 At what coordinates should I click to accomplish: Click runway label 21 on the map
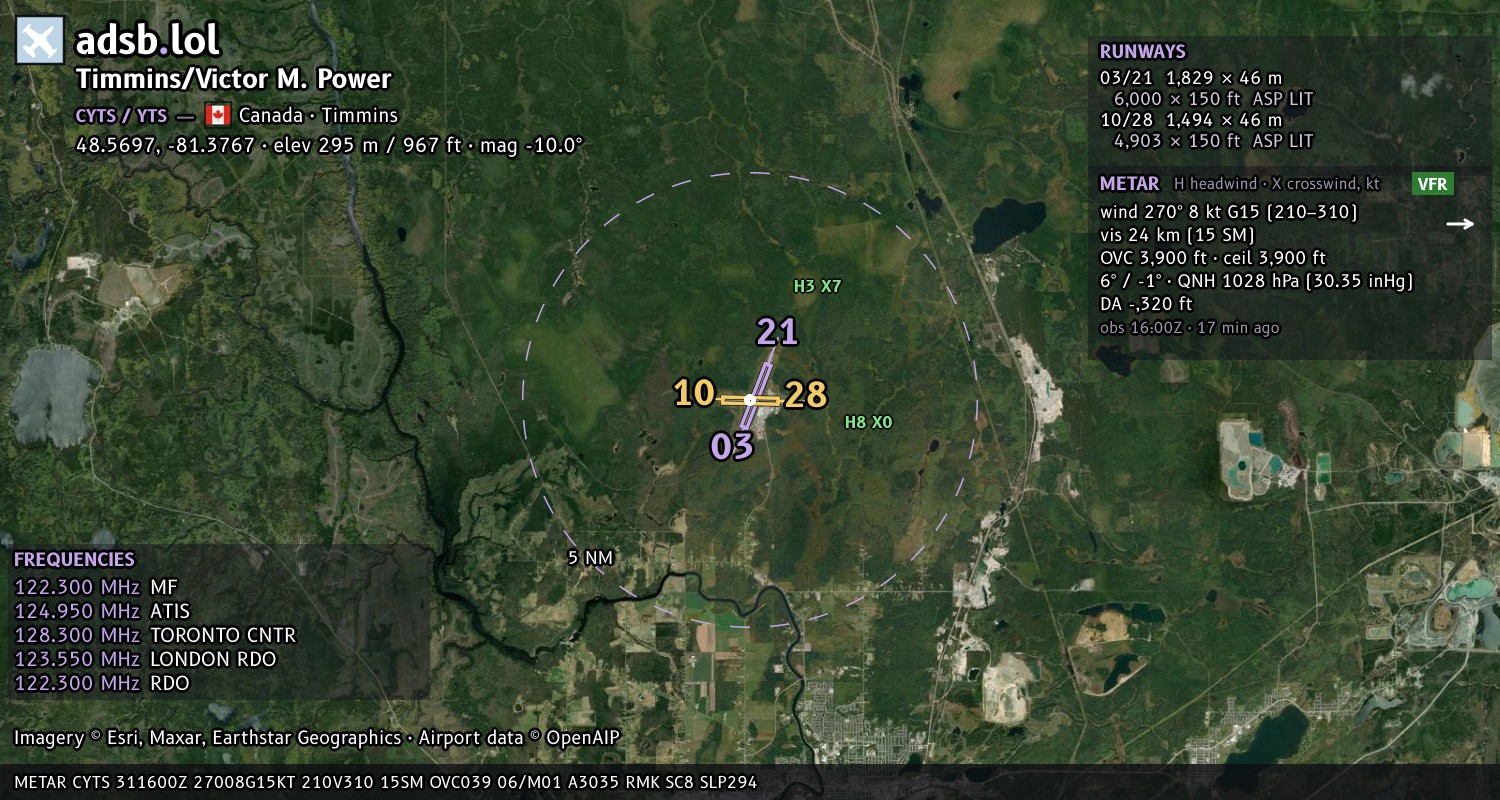777,331
